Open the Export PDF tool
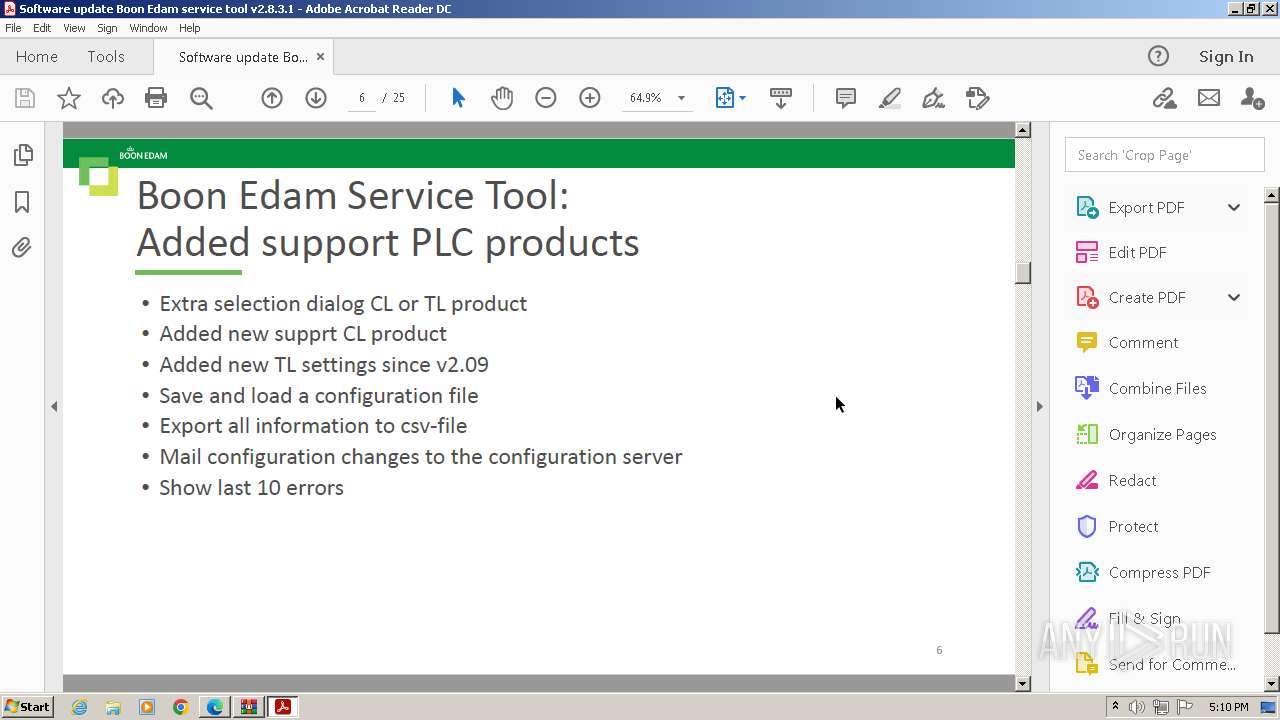Viewport: 1280px width, 720px height. point(1146,207)
